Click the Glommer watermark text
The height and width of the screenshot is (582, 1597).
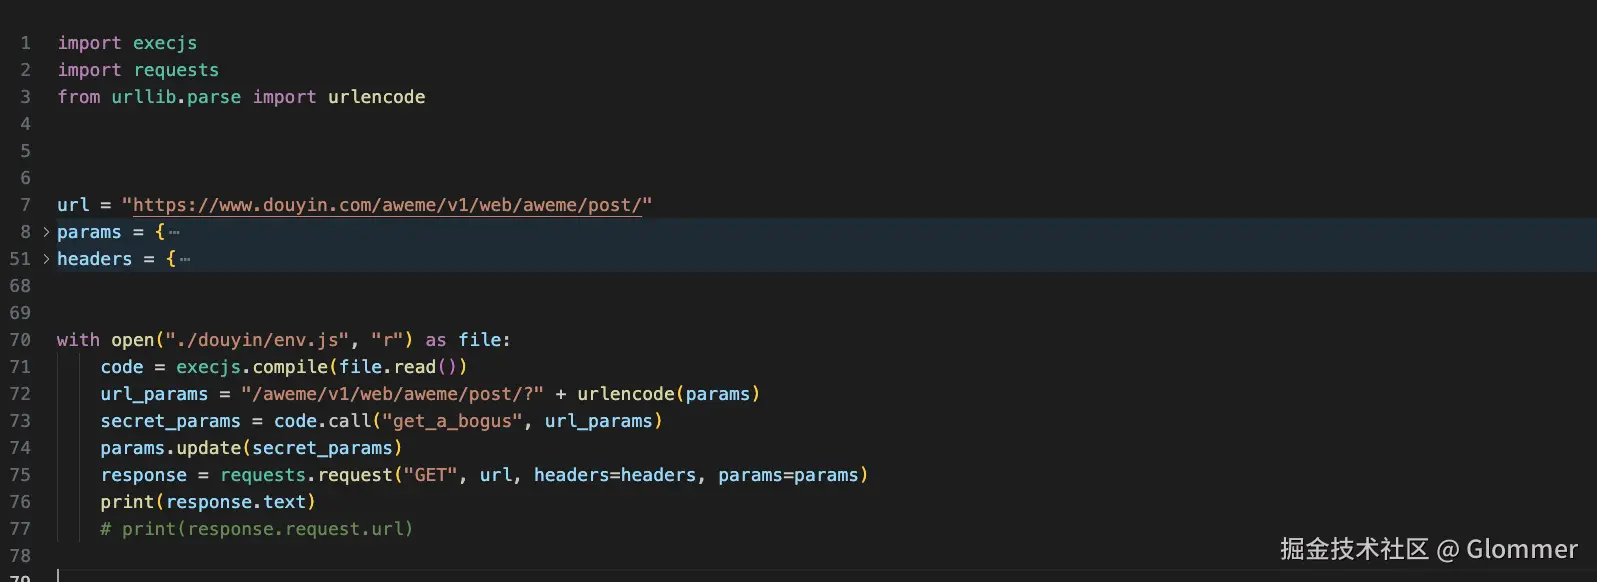pos(1521,549)
